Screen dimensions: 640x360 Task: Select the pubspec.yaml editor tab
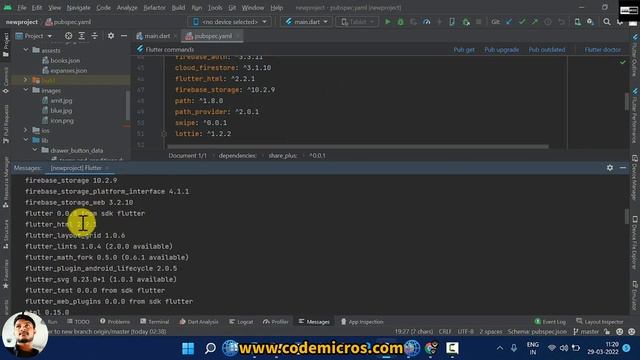point(211,36)
